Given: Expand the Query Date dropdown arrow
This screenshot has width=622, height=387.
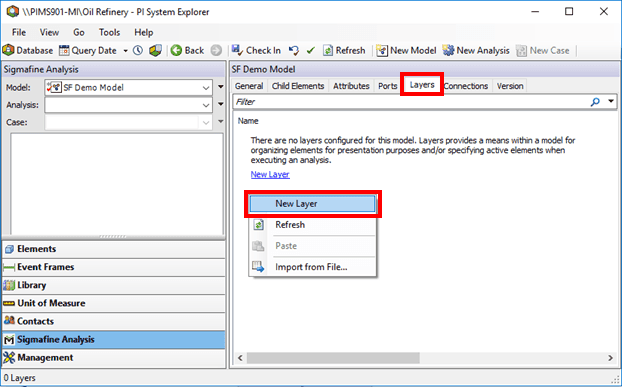Looking at the screenshot, I should [125, 51].
